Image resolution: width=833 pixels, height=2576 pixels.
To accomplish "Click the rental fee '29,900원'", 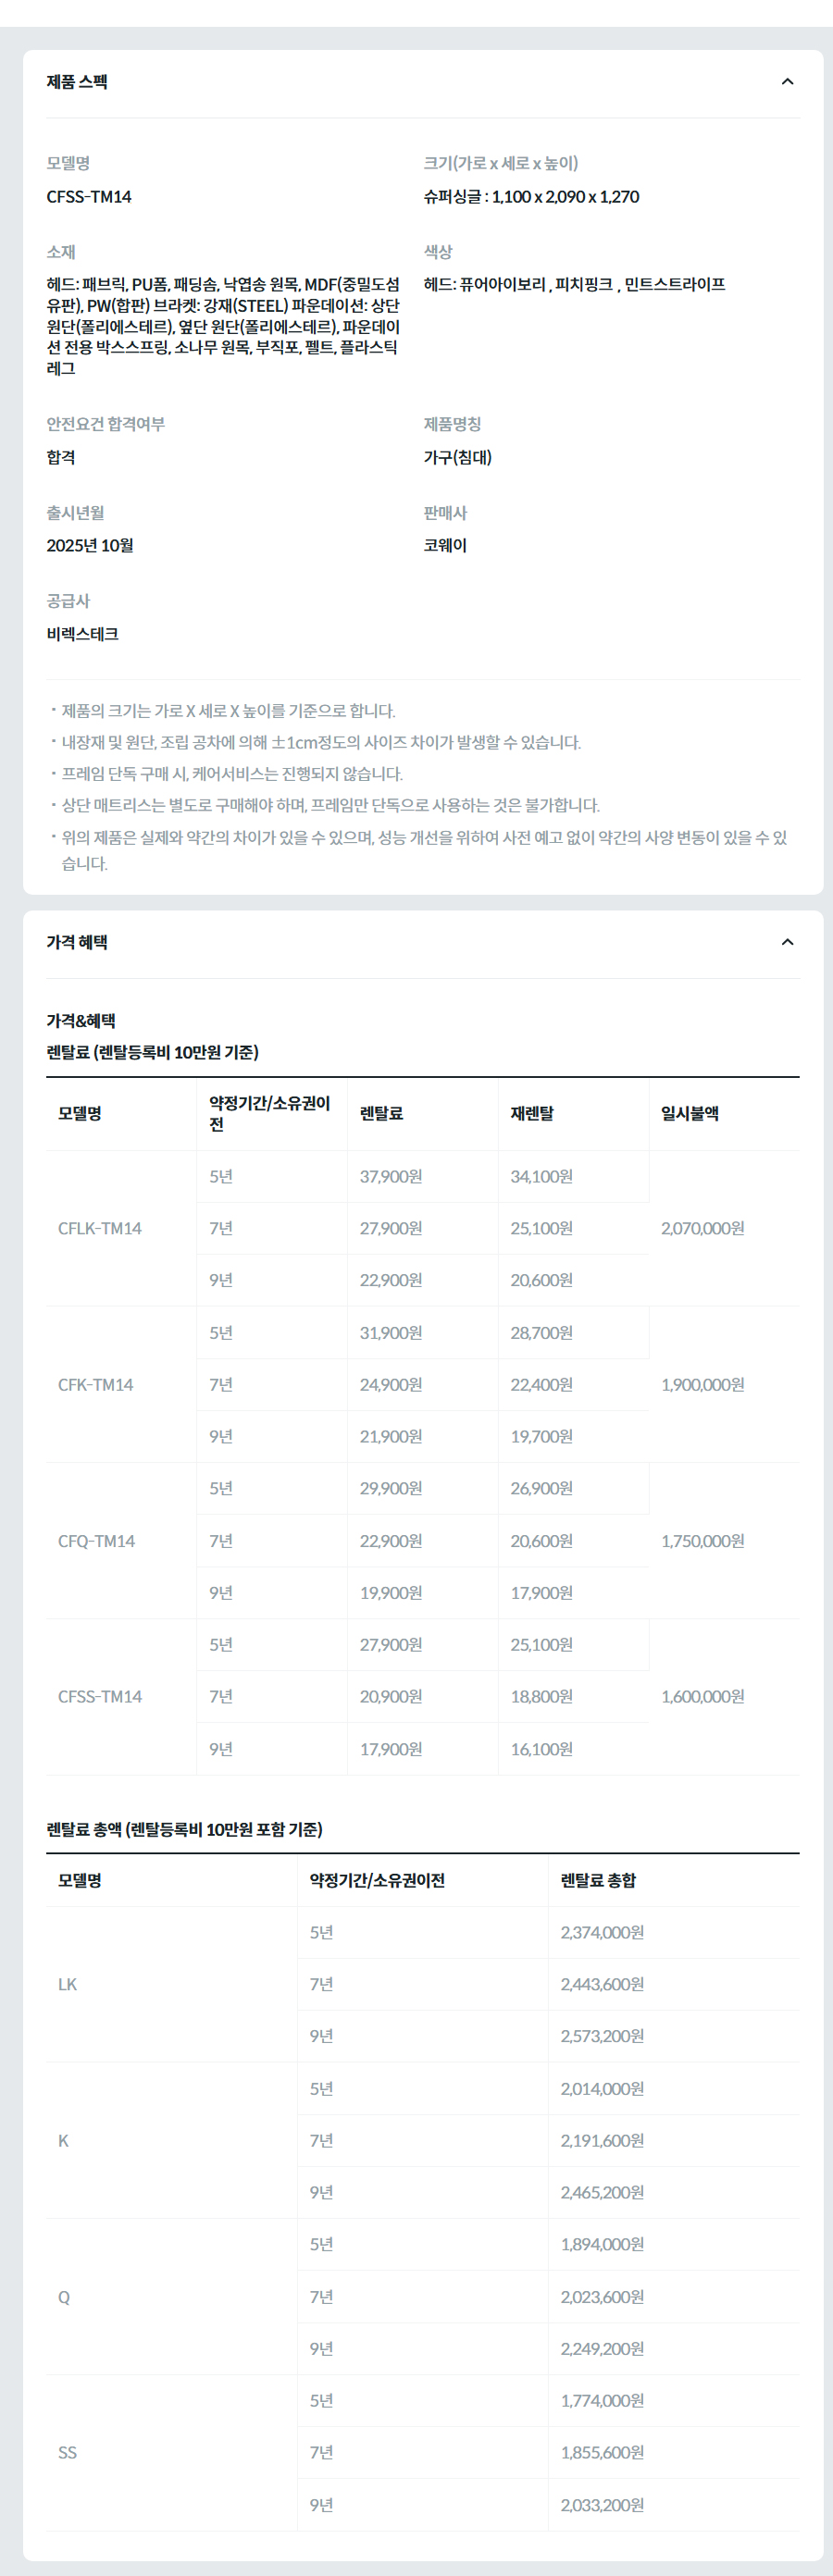I will pos(391,1489).
